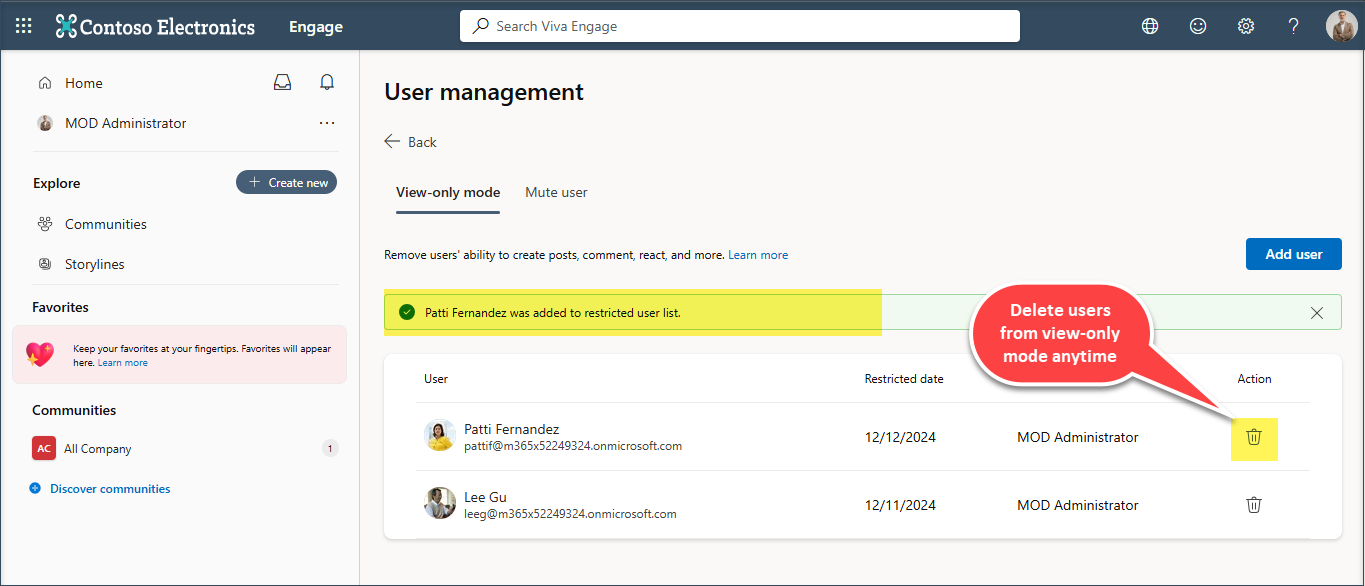The width and height of the screenshot is (1365, 586).
Task: Open Communities in the Explore section
Action: point(105,224)
